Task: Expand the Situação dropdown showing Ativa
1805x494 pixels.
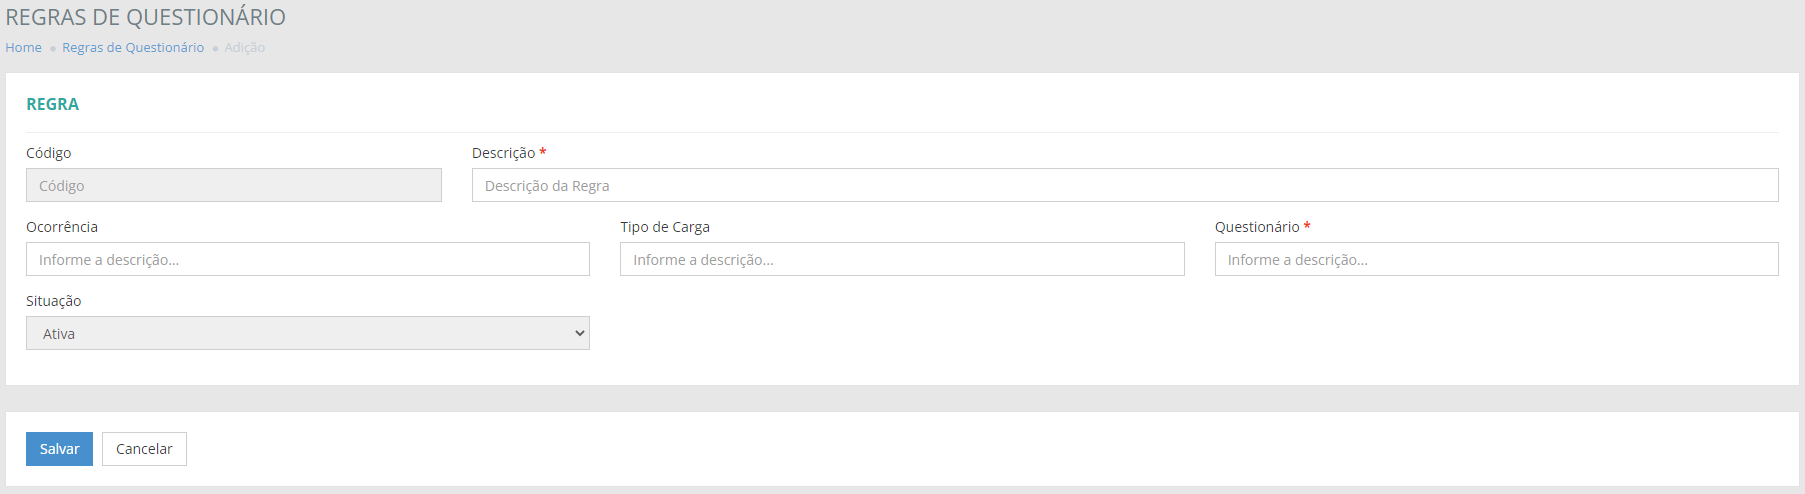Action: [x=307, y=333]
